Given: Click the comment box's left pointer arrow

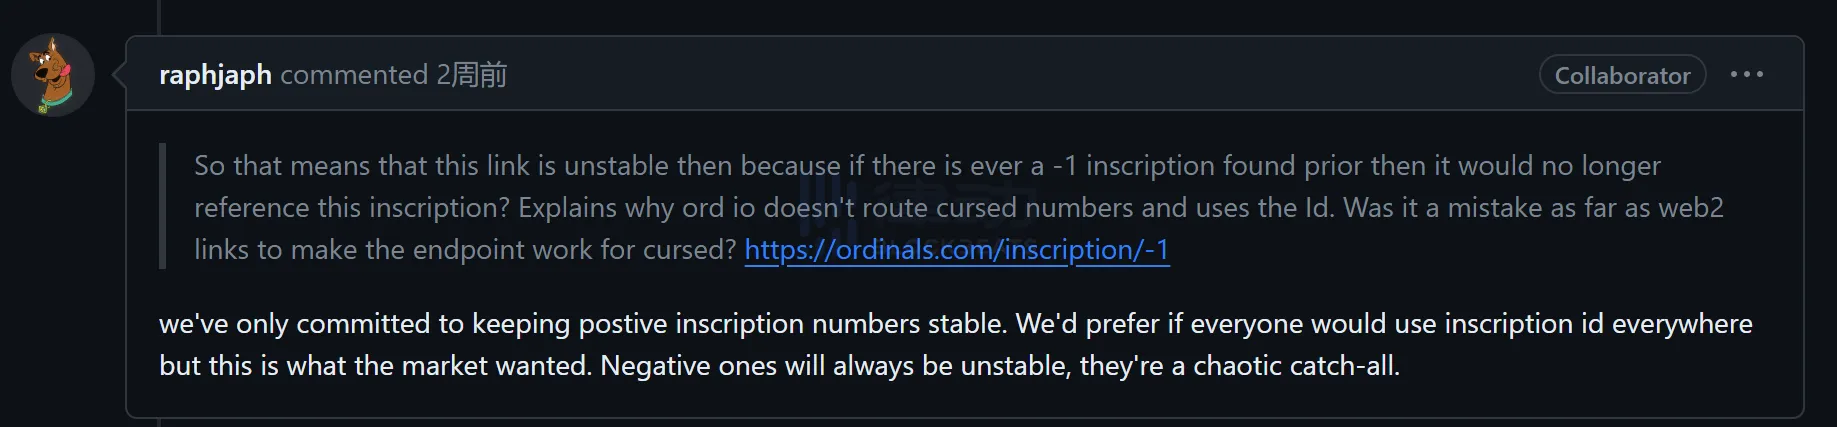Looking at the screenshot, I should tap(119, 74).
